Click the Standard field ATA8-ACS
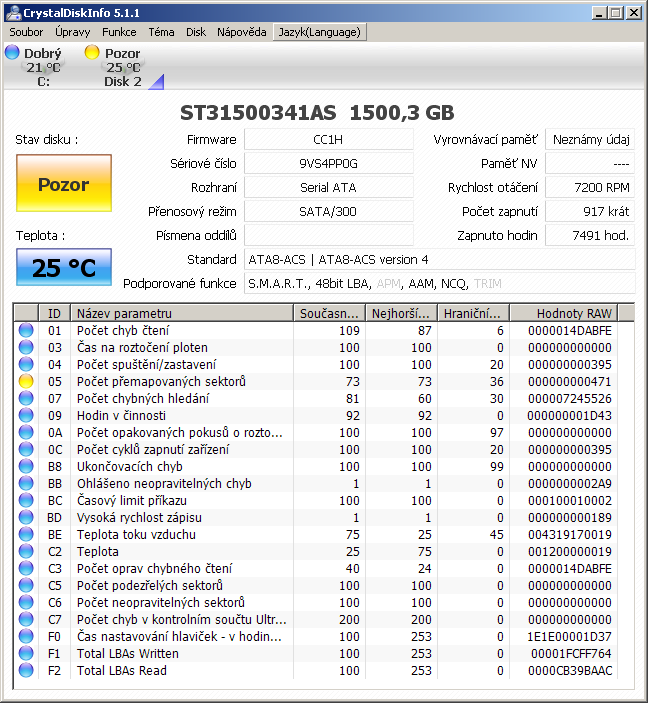The width and height of the screenshot is (648, 703). pyautogui.click(x=439, y=260)
